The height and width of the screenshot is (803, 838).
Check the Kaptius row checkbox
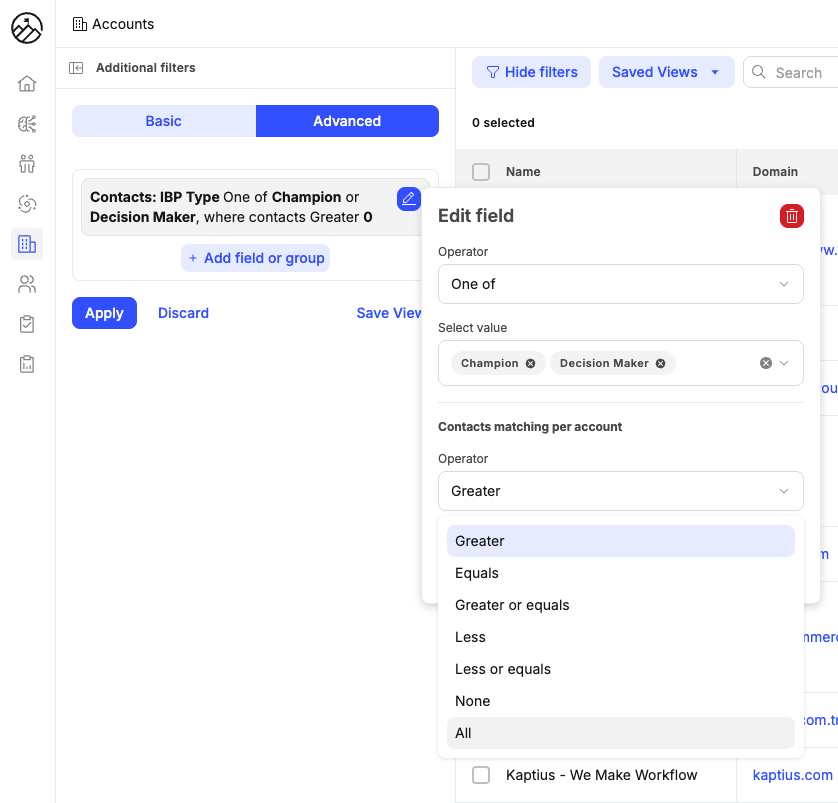[481, 775]
